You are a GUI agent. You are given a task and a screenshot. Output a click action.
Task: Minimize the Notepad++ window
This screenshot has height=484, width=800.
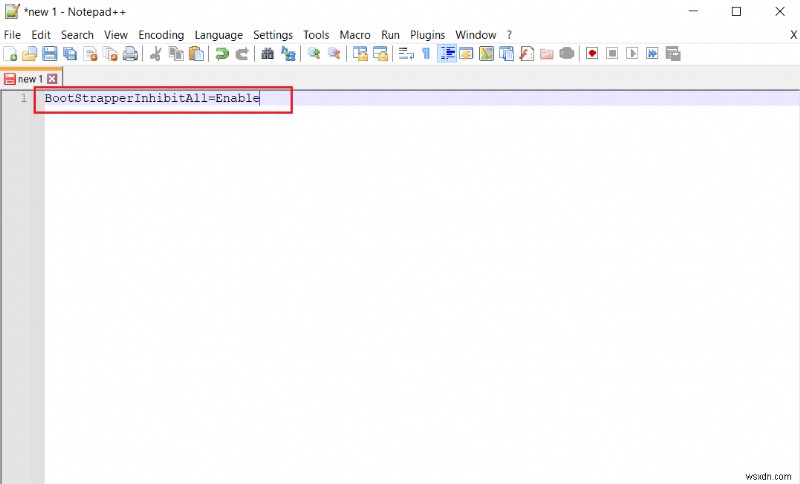[x=693, y=11]
